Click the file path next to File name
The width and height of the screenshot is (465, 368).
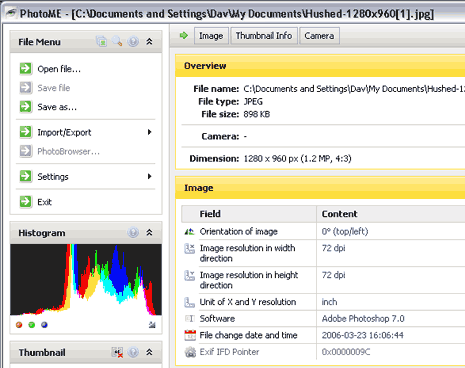pos(354,89)
